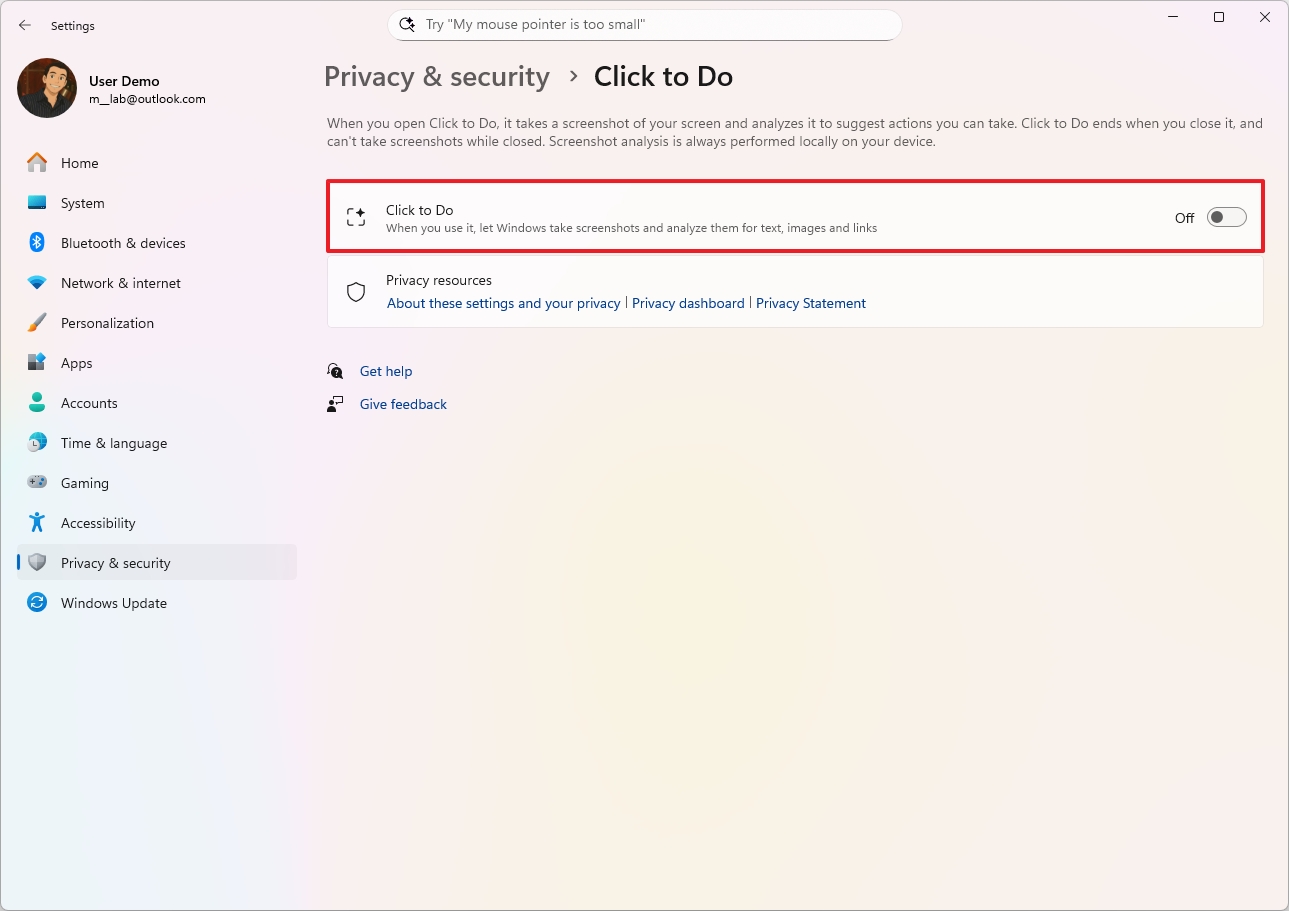Select the Time & language clock icon
Image resolution: width=1289 pixels, height=911 pixels.
pos(37,442)
